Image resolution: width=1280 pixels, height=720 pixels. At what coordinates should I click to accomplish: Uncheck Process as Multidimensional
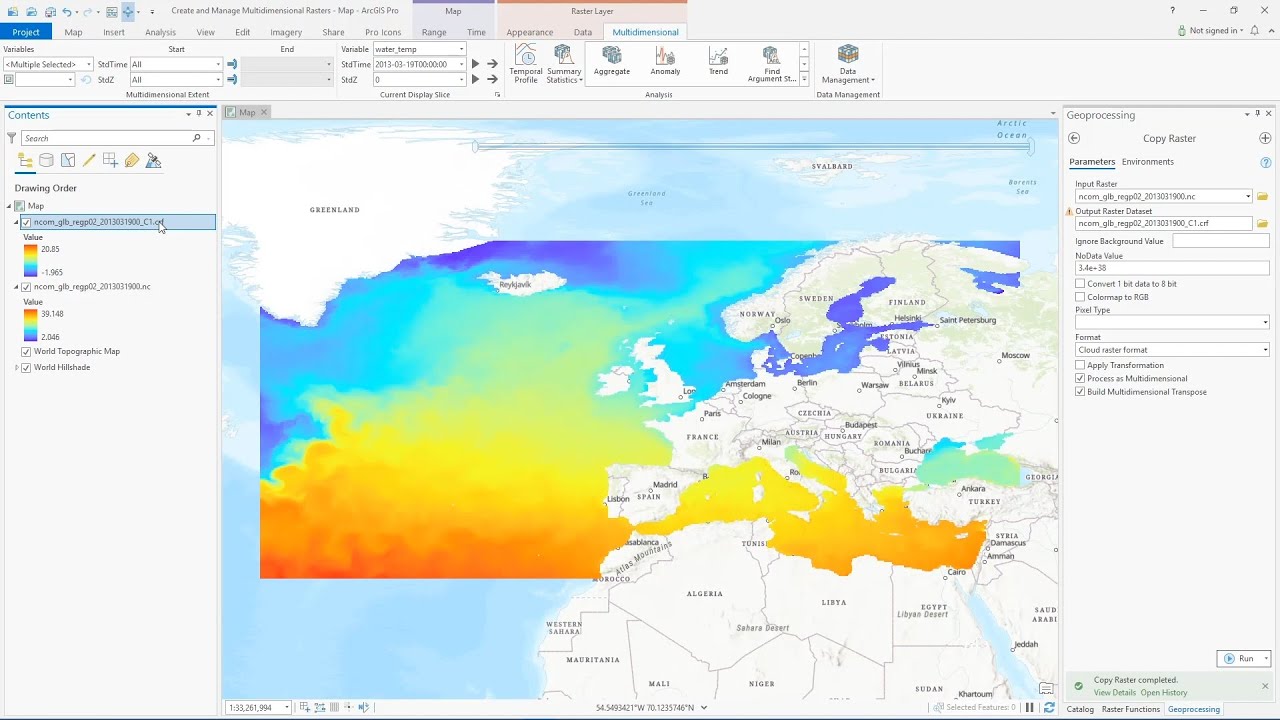click(x=1080, y=378)
